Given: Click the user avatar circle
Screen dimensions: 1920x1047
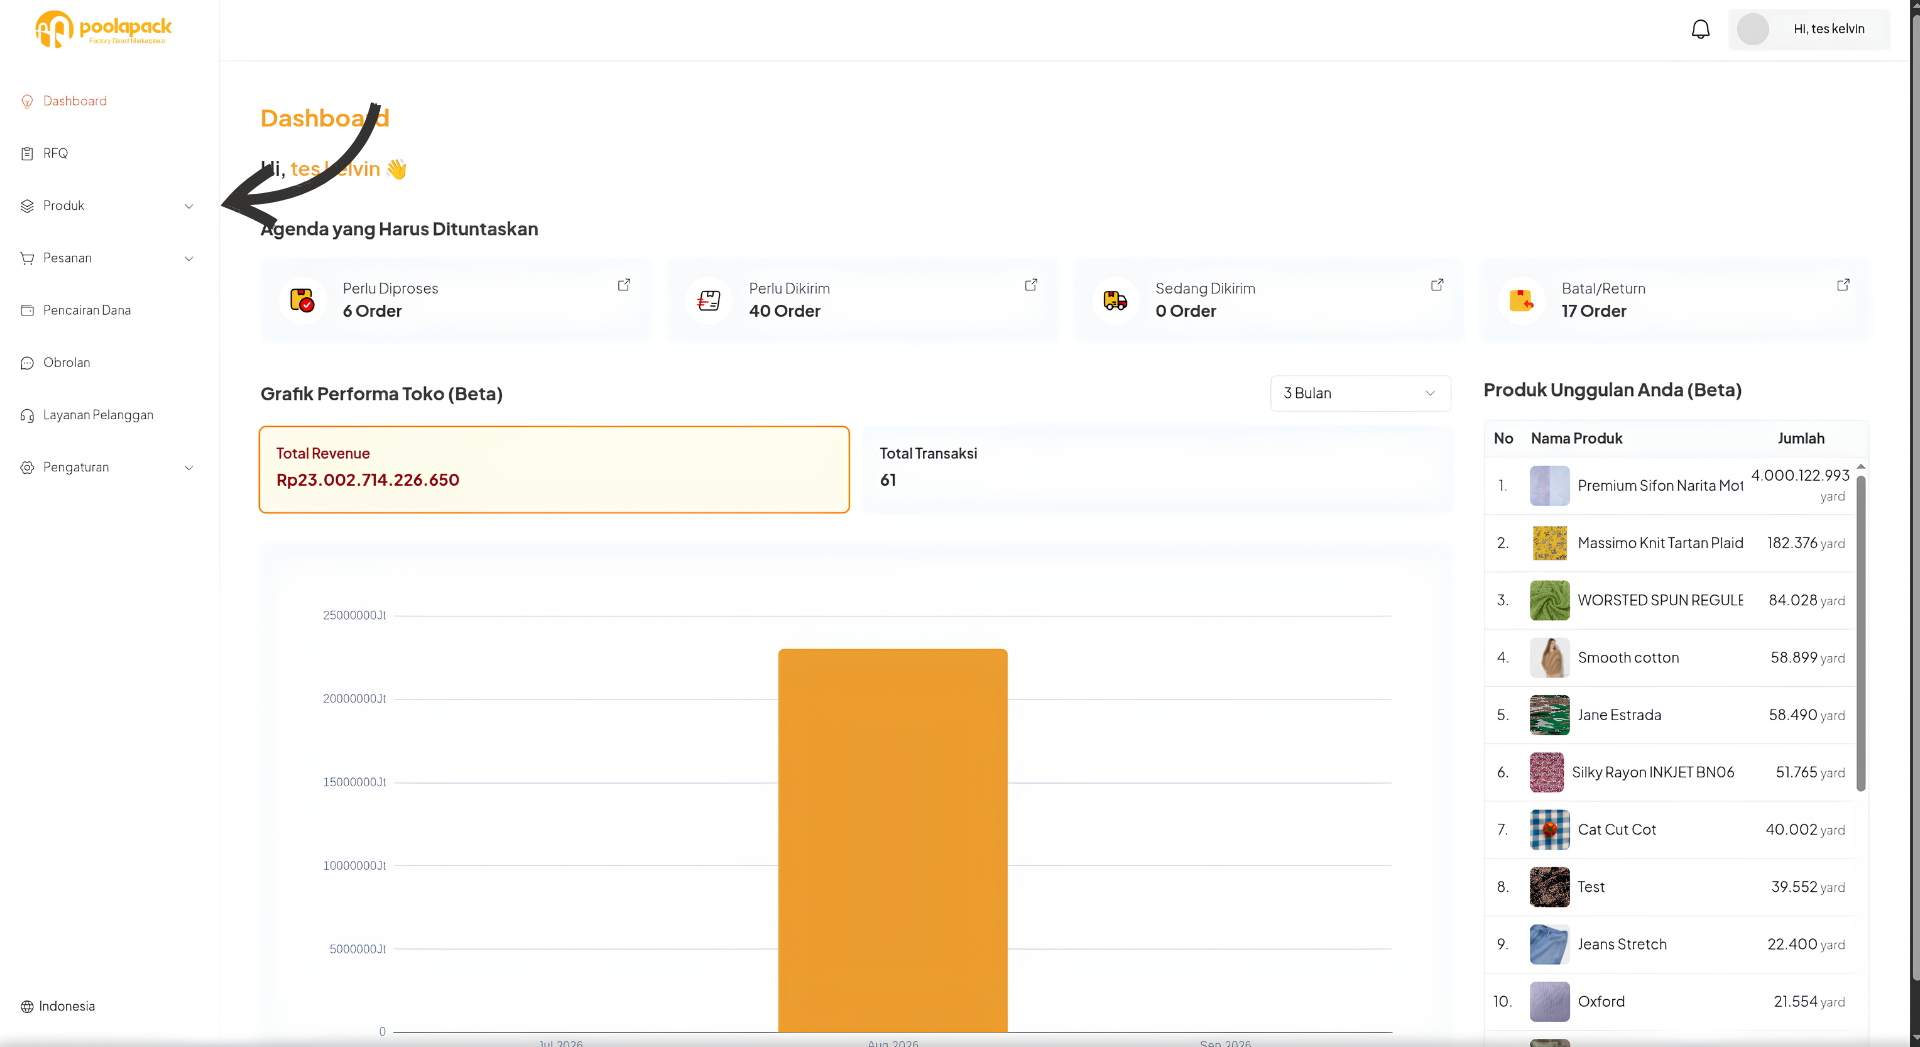Looking at the screenshot, I should click(x=1752, y=29).
